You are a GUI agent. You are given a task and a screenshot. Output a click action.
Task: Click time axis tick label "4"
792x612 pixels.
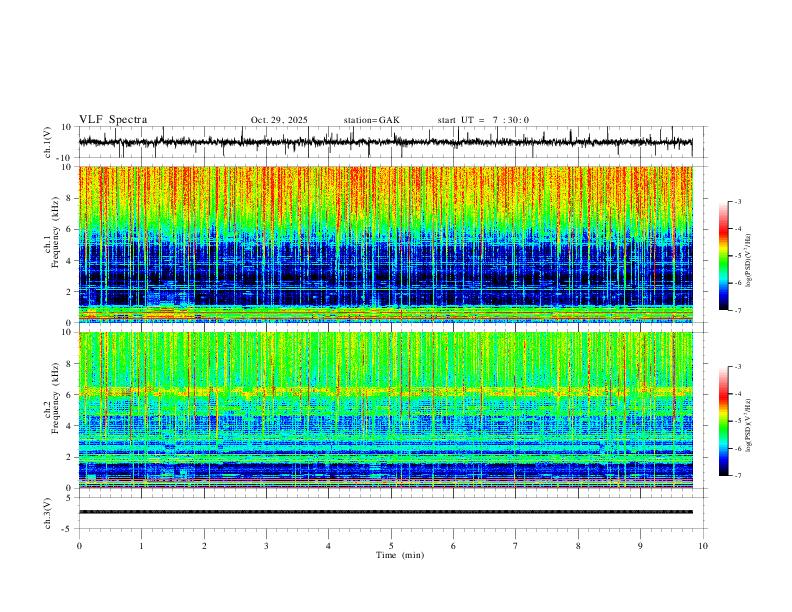click(329, 546)
